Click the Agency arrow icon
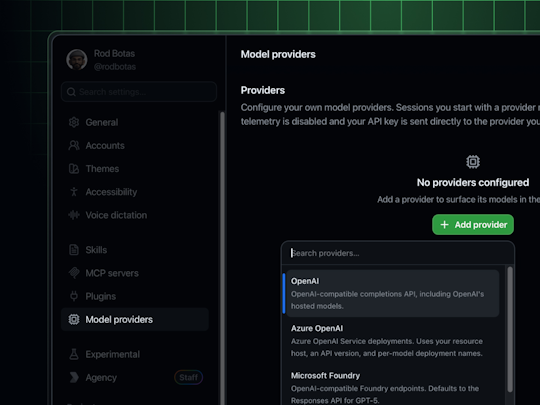The height and width of the screenshot is (405, 540). (x=74, y=377)
